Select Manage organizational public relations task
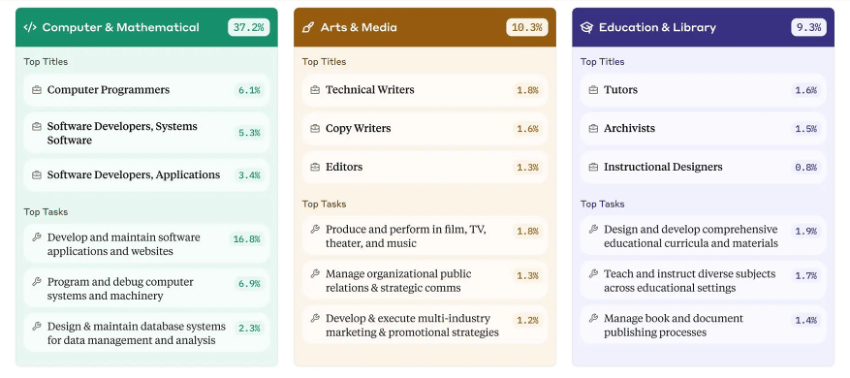This screenshot has width=850, height=378. (x=425, y=280)
